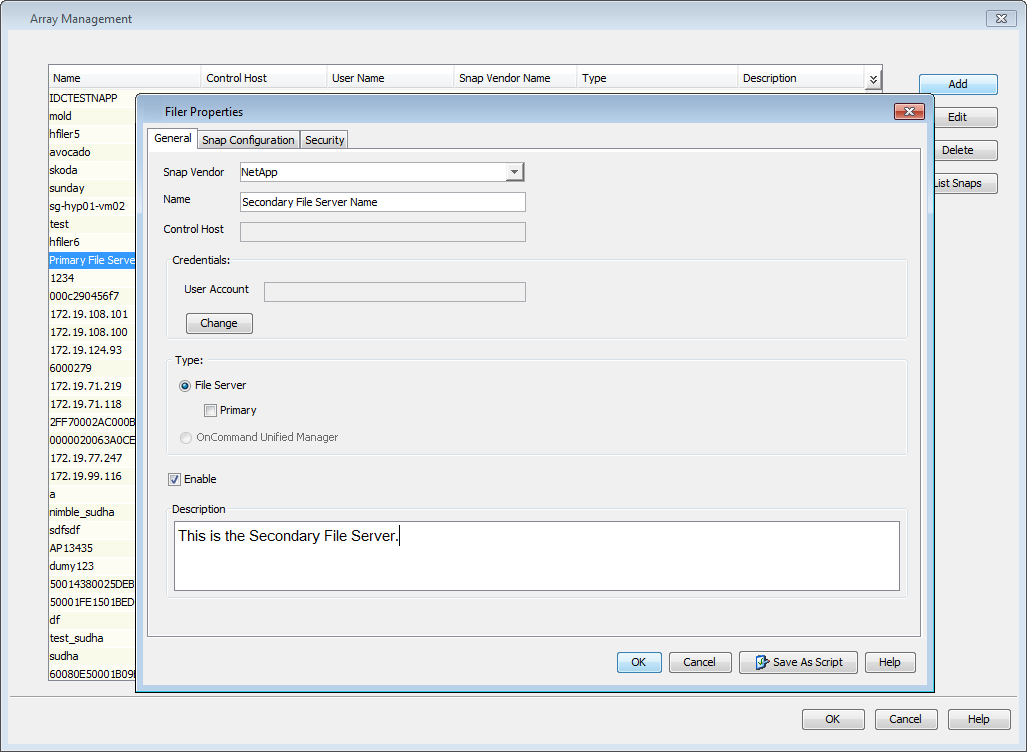The image size is (1027, 752).
Task: Click OK in the Filer Properties dialog
Action: [638, 662]
